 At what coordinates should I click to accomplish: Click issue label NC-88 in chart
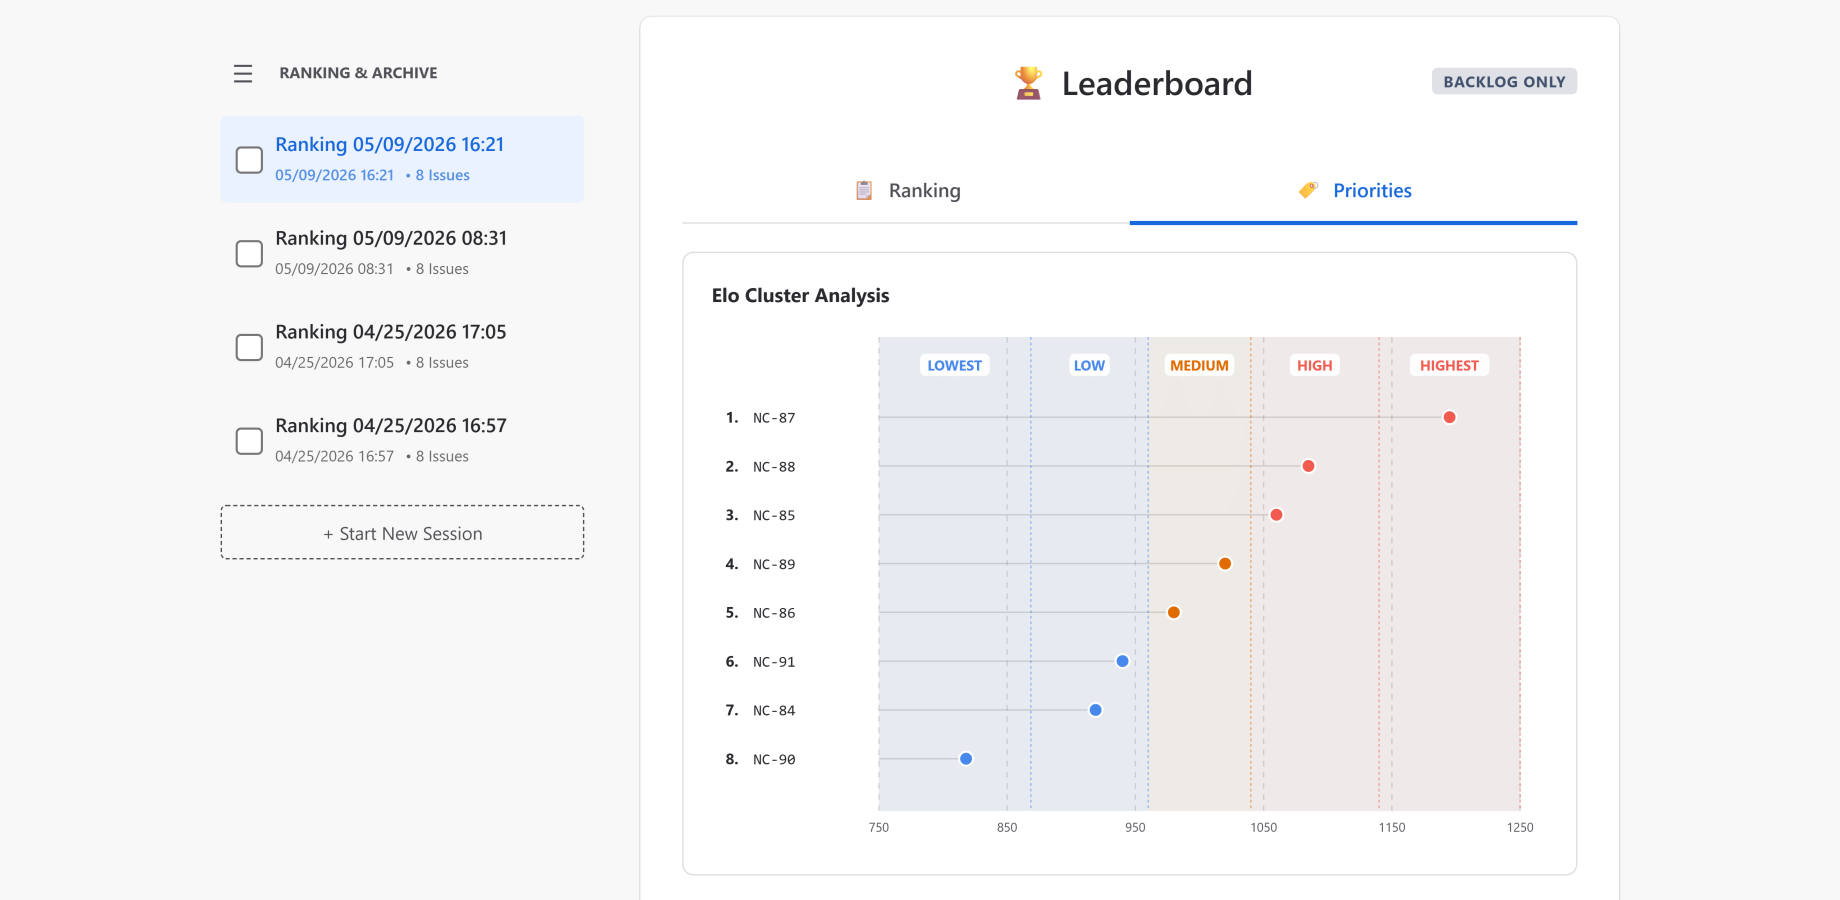click(774, 467)
